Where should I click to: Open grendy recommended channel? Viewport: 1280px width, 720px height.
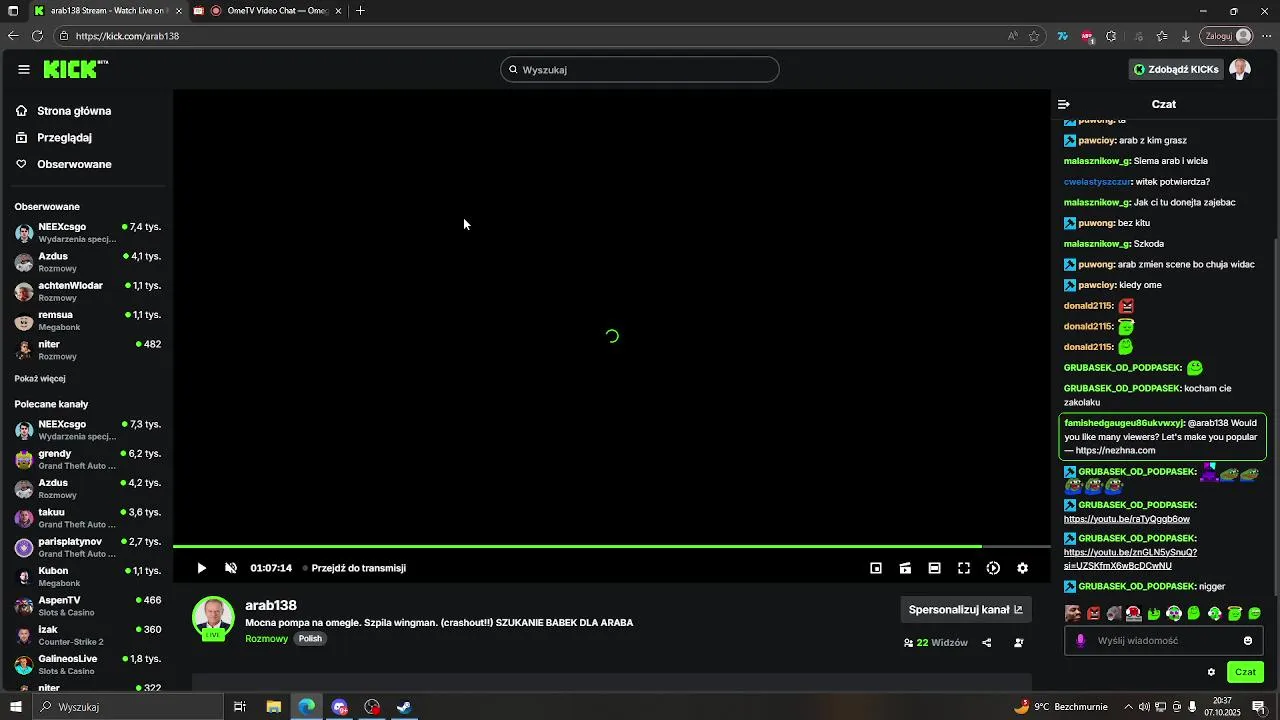point(88,459)
